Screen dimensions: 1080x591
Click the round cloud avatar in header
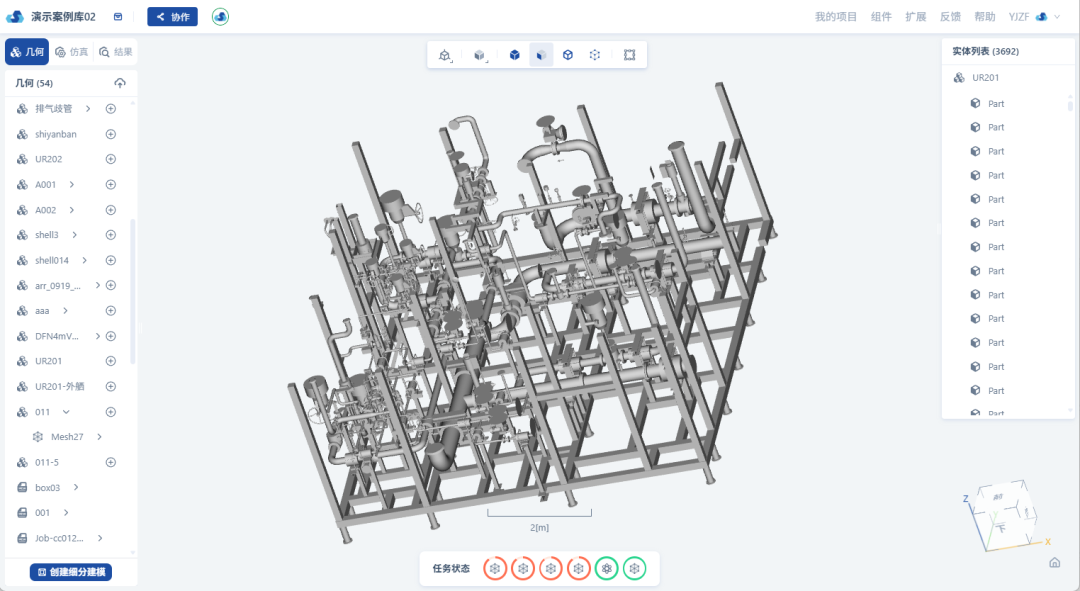(x=220, y=17)
